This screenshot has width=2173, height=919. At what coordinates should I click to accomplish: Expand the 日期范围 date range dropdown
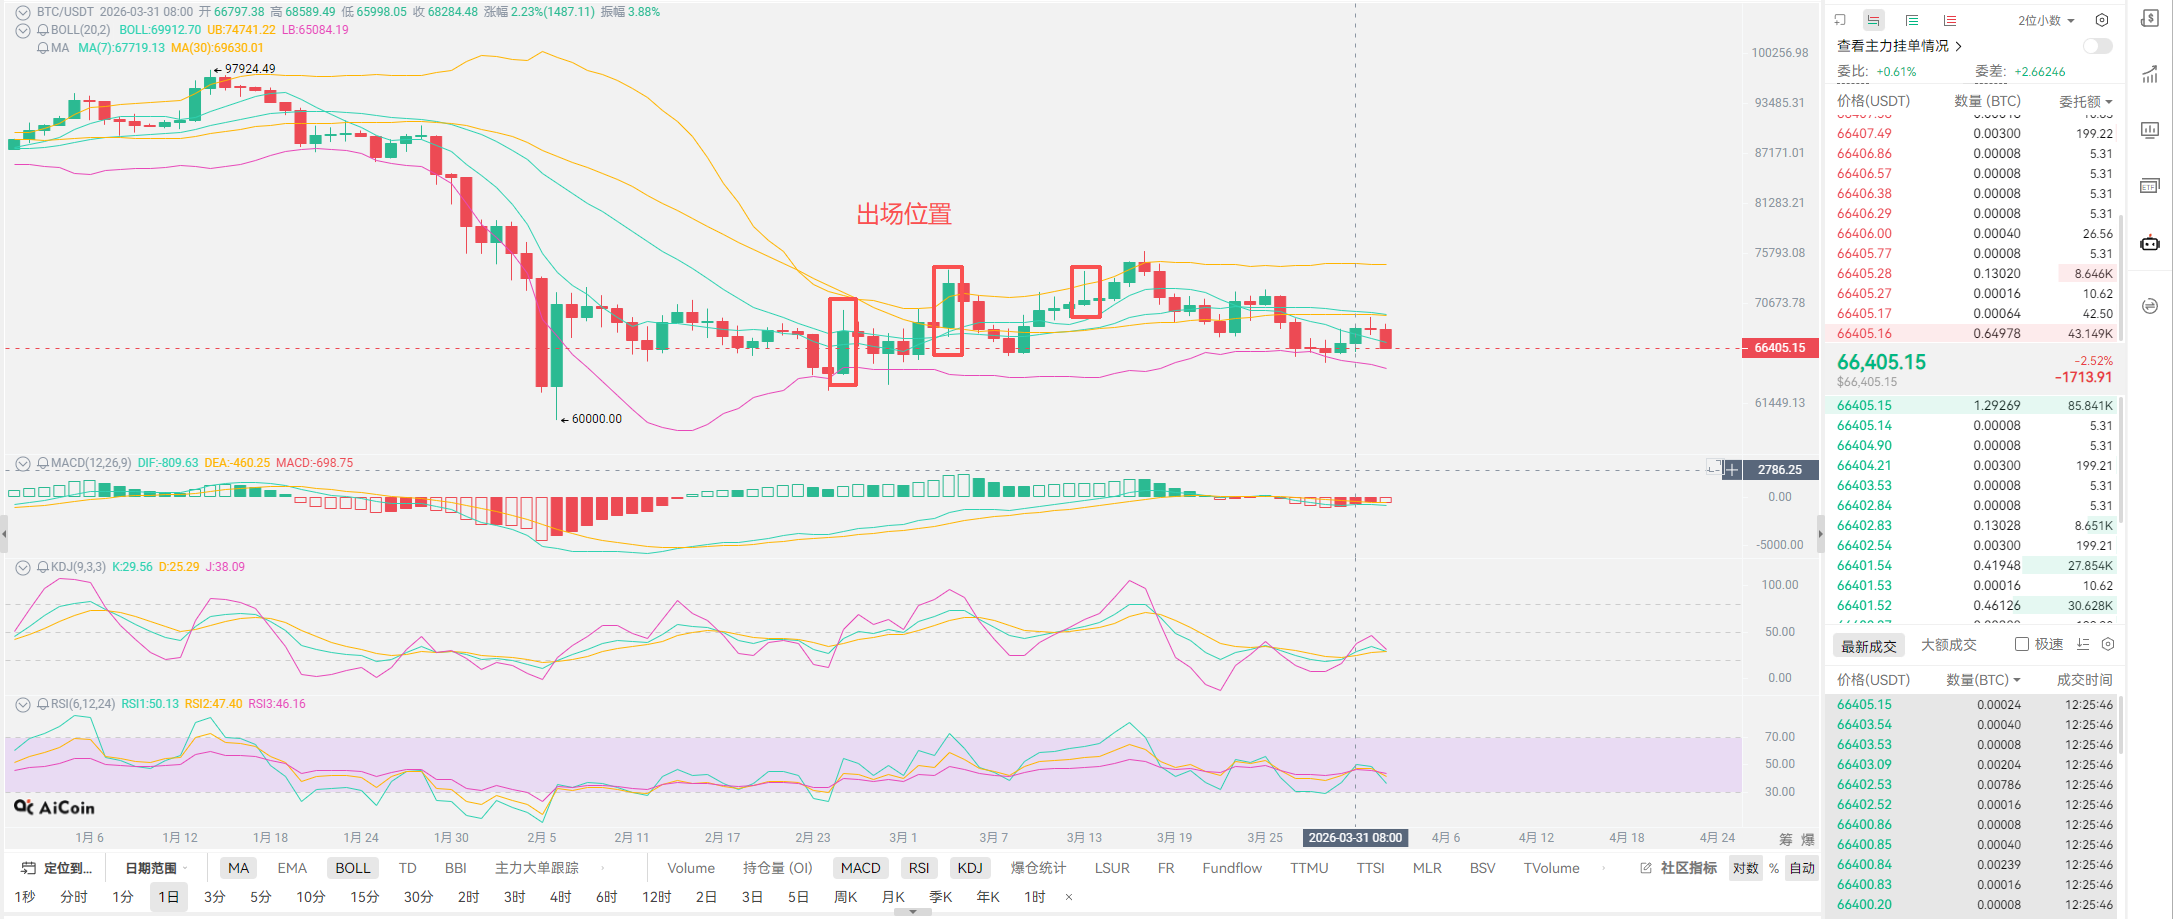[x=156, y=868]
